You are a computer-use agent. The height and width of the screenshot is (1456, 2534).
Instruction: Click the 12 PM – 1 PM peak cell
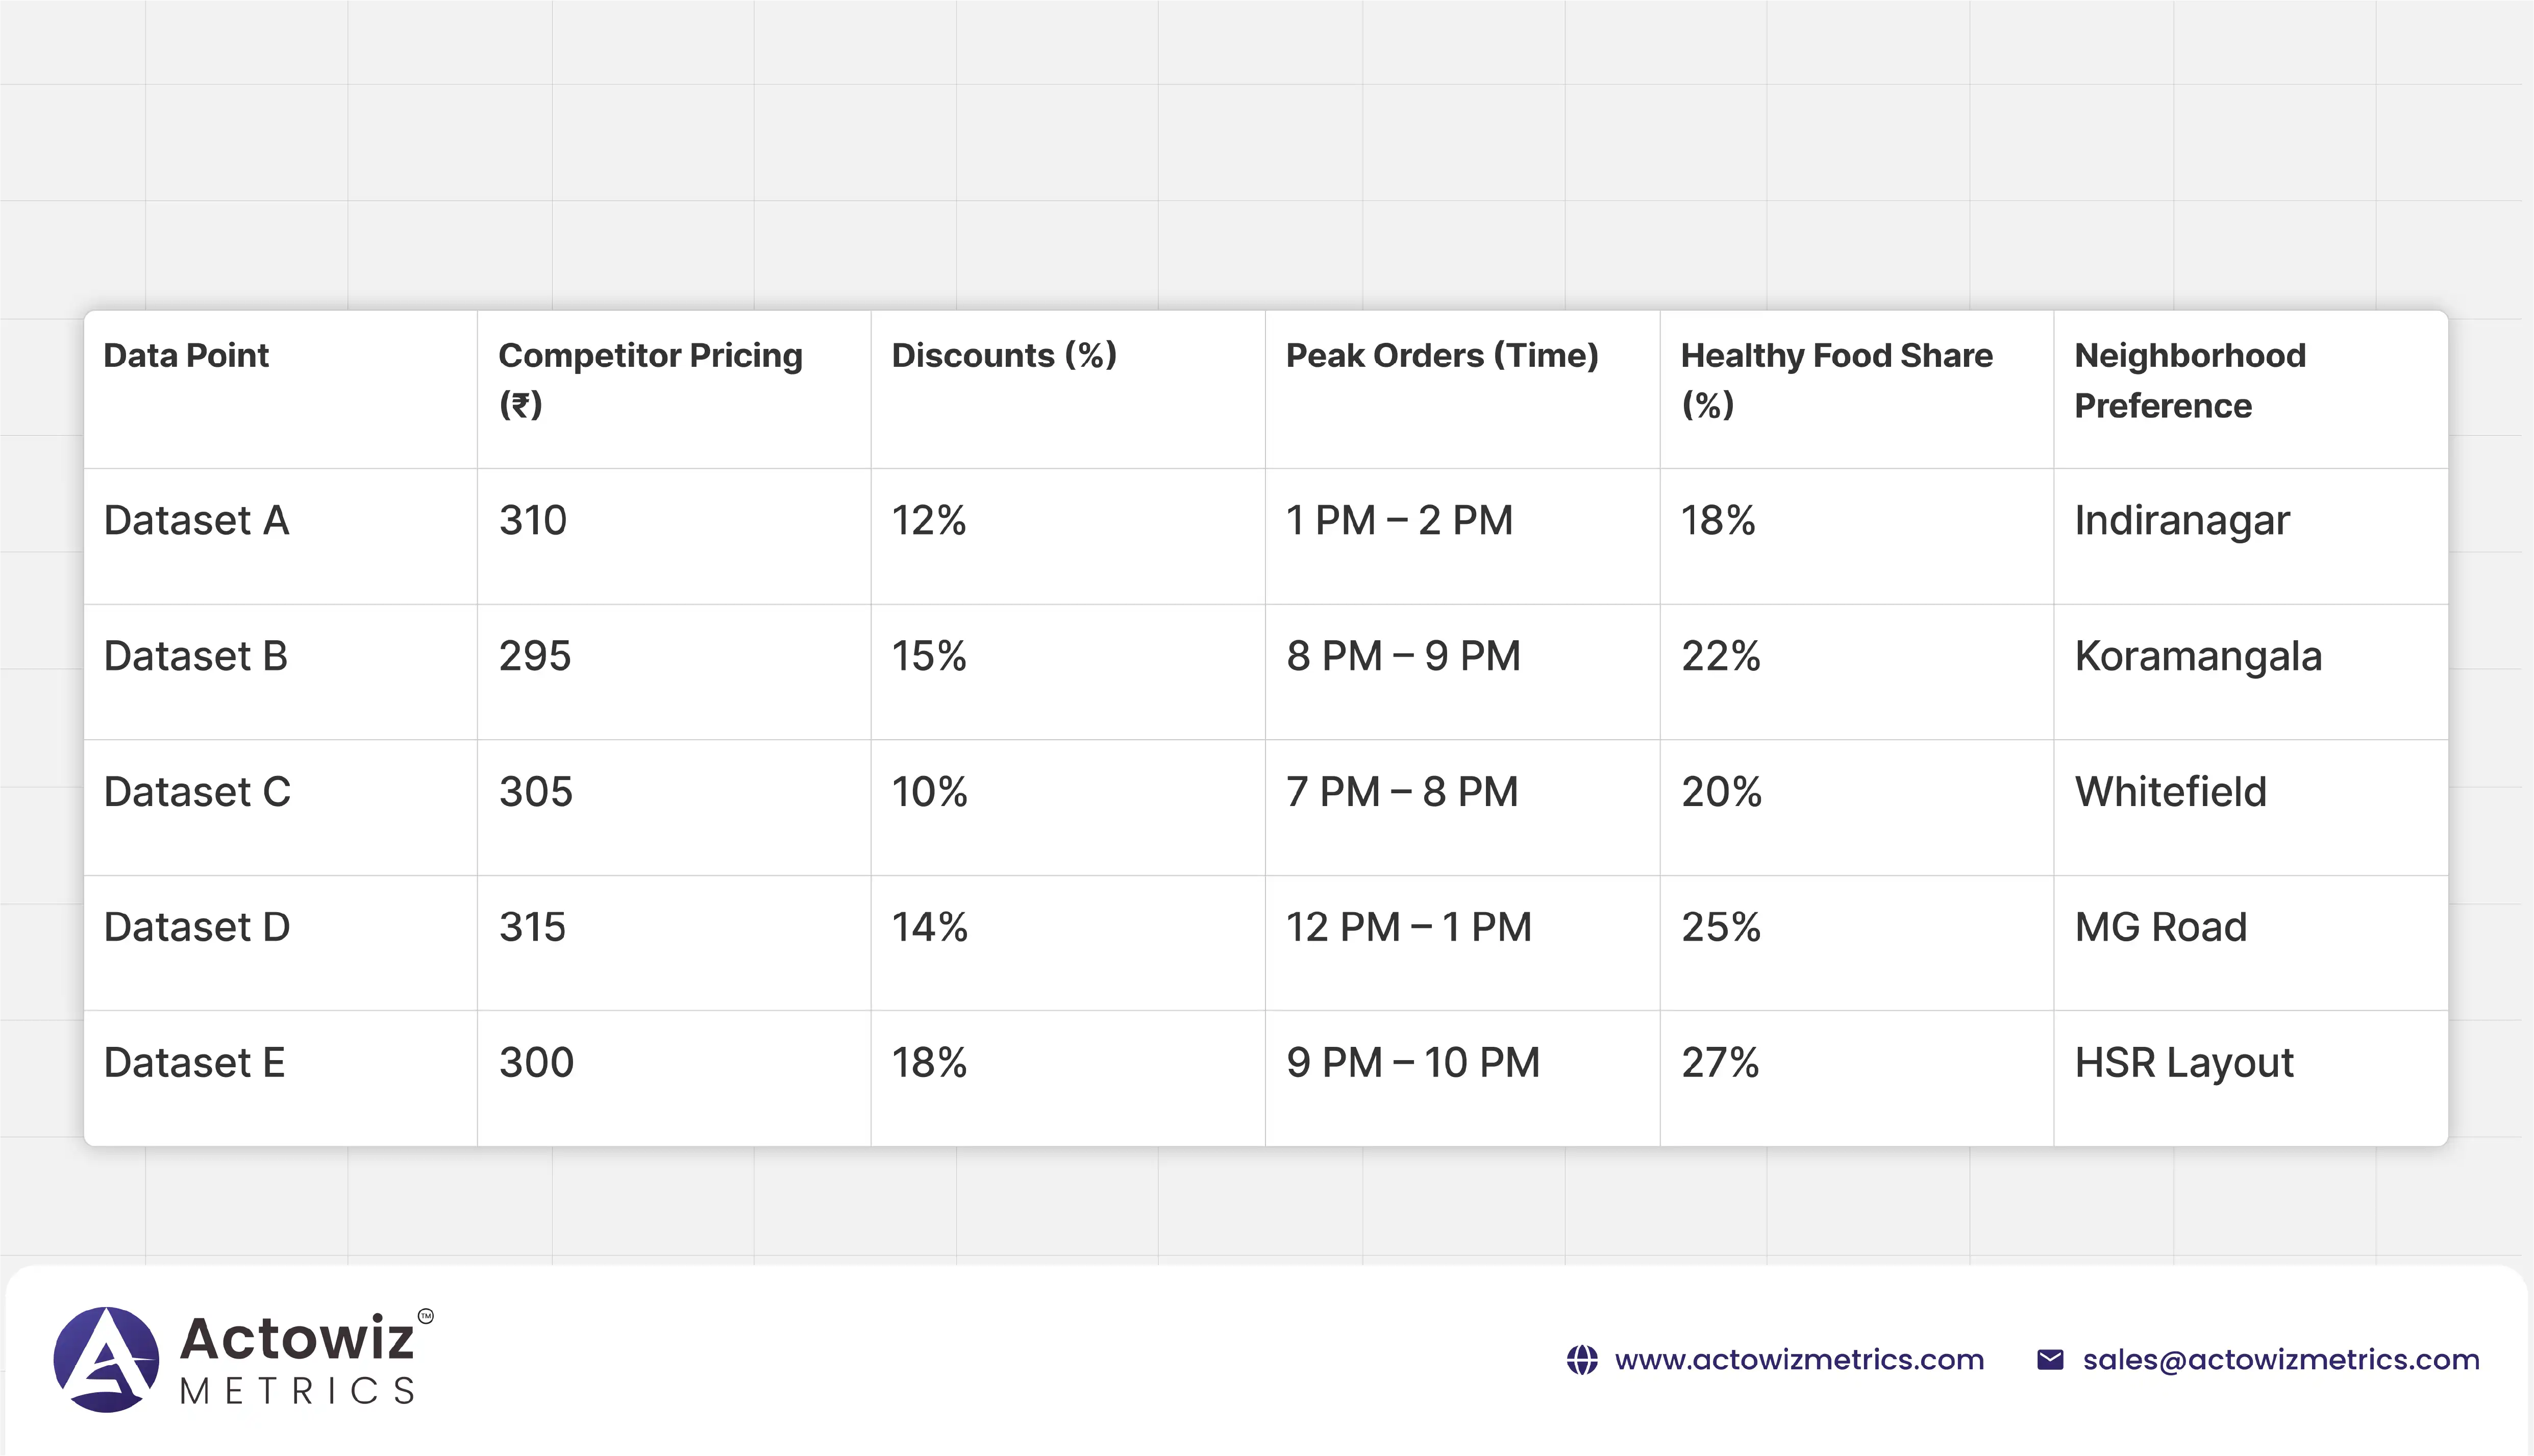[1408, 927]
